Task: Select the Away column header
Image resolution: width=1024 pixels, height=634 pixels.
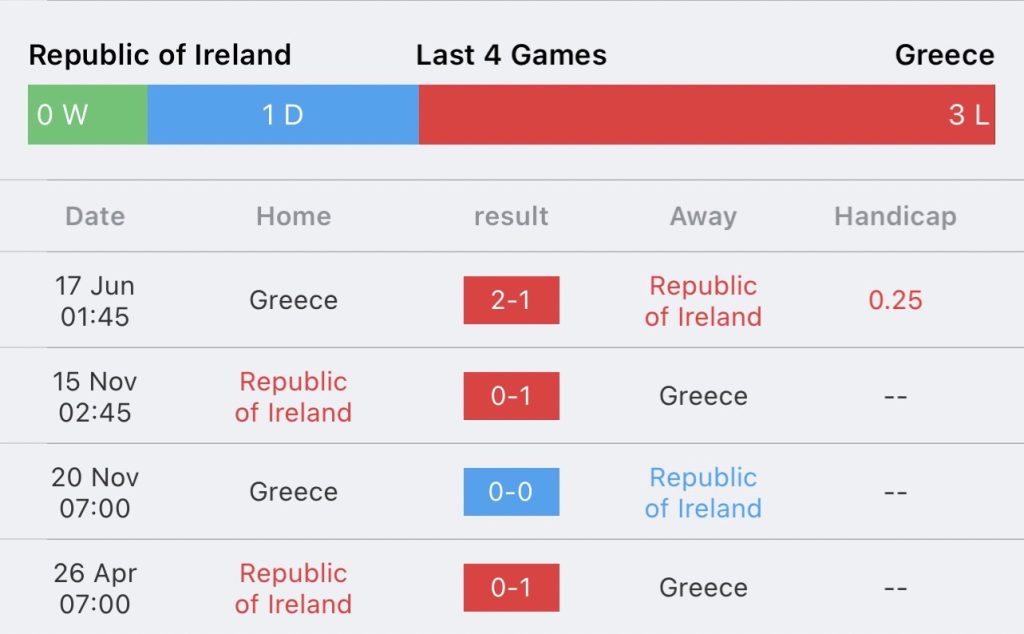Action: [703, 216]
